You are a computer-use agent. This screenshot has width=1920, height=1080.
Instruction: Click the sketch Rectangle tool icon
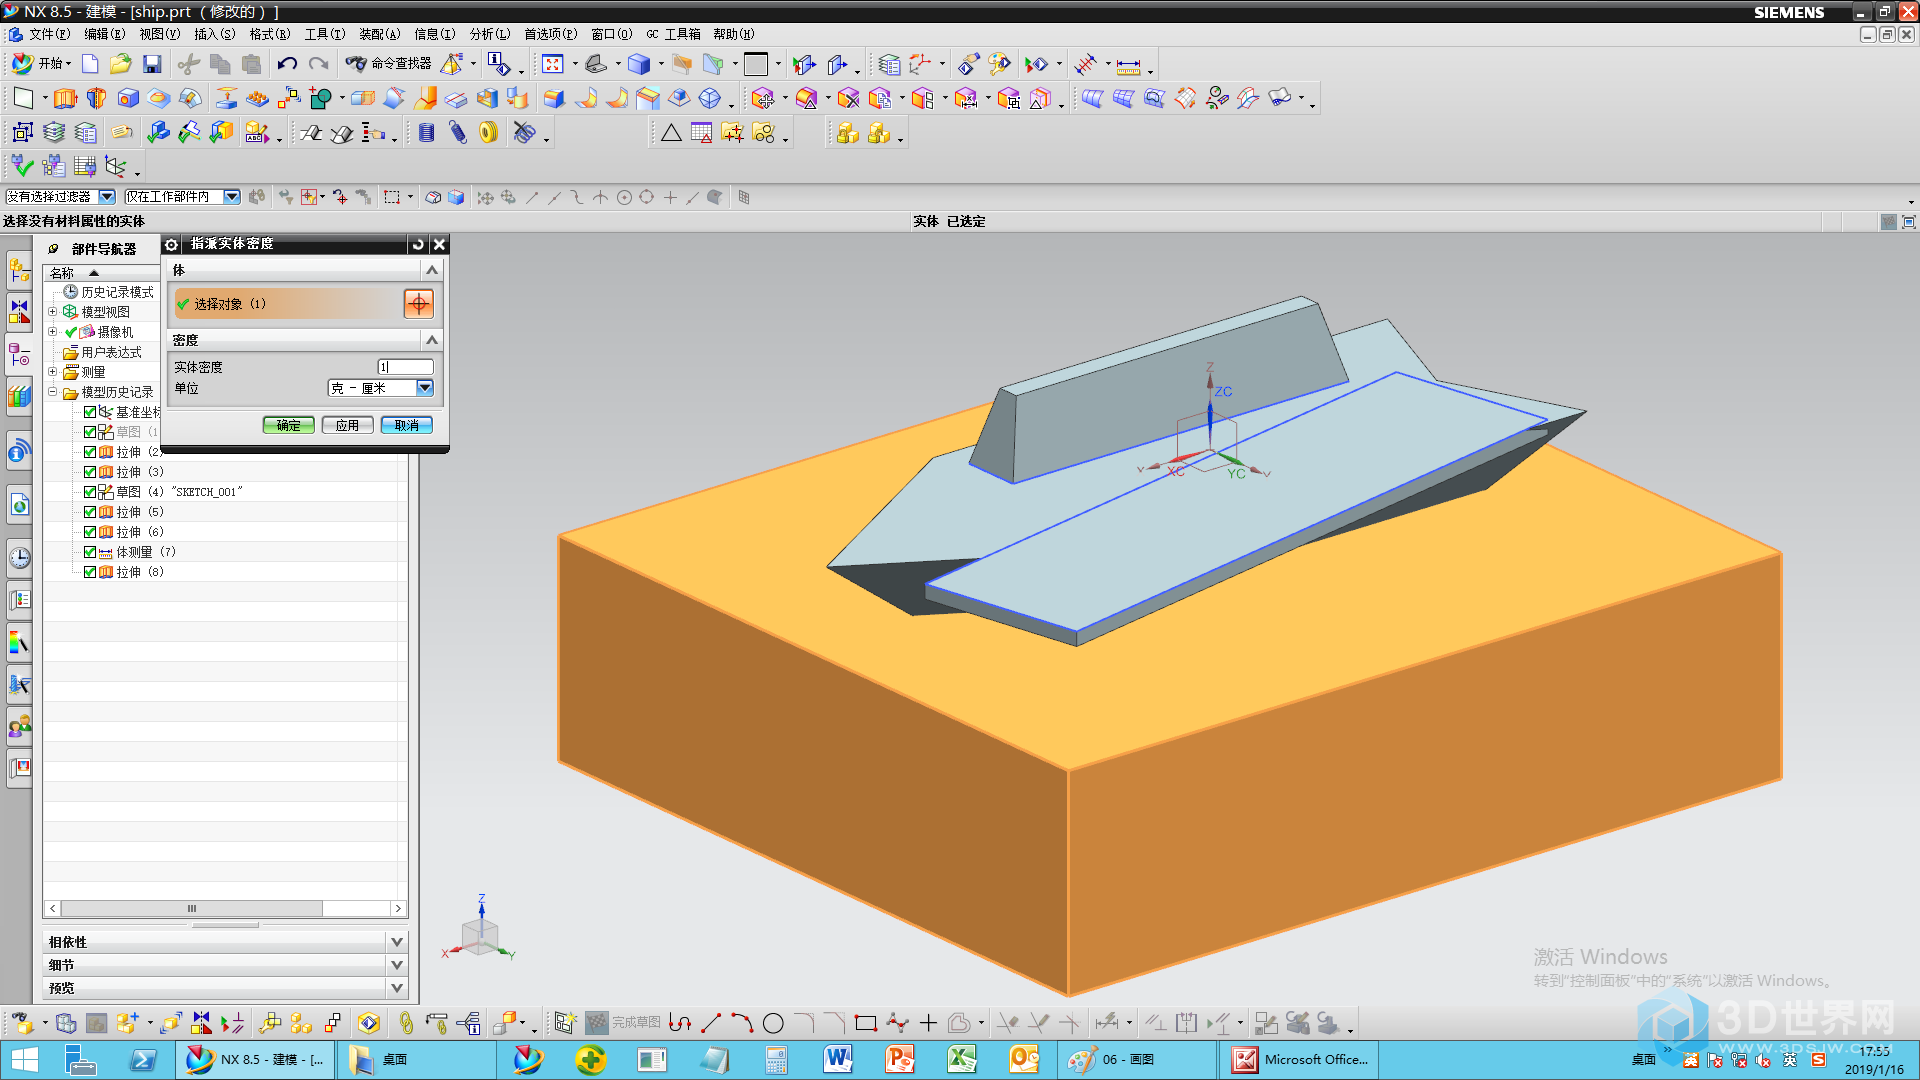click(x=866, y=1023)
